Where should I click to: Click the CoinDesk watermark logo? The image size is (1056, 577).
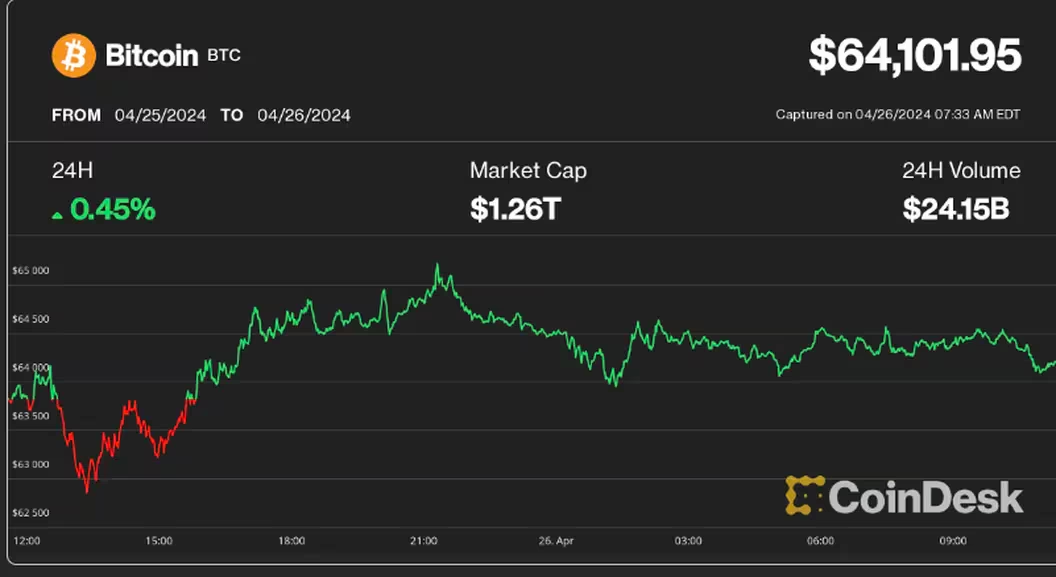point(904,496)
